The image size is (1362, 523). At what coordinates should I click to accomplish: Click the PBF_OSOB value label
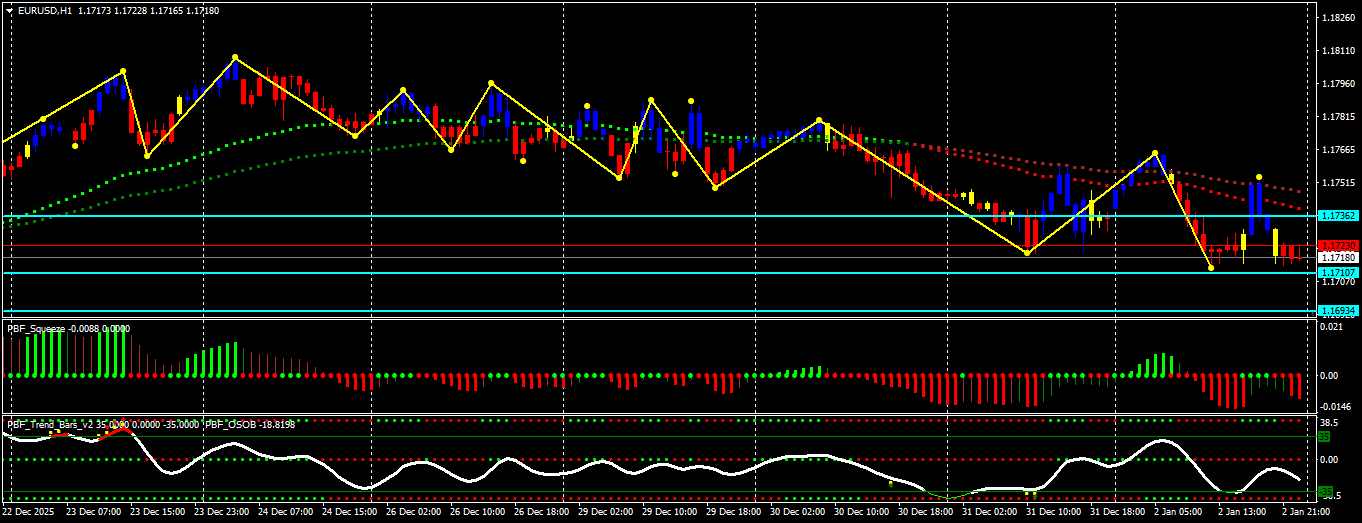point(250,425)
